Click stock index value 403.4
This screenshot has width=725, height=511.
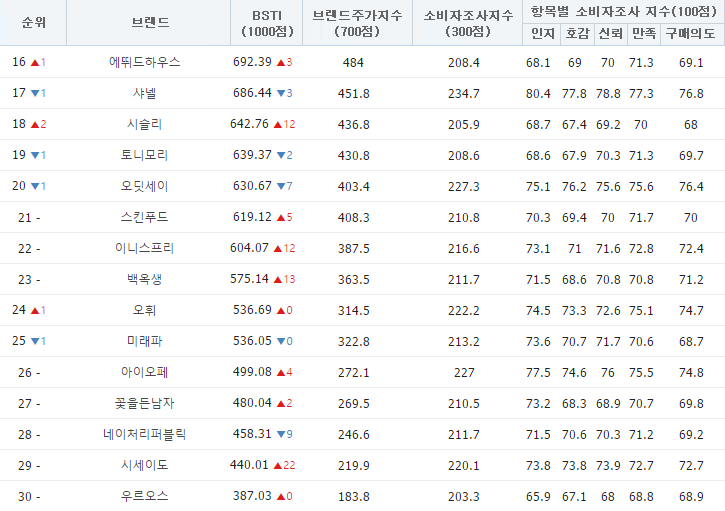point(353,186)
